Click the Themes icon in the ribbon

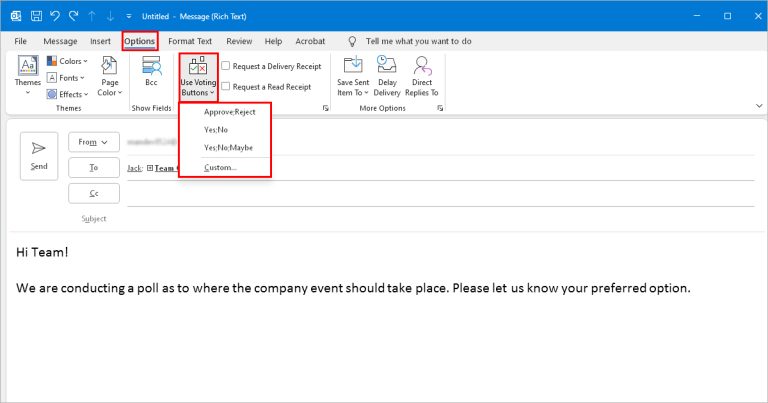28,72
